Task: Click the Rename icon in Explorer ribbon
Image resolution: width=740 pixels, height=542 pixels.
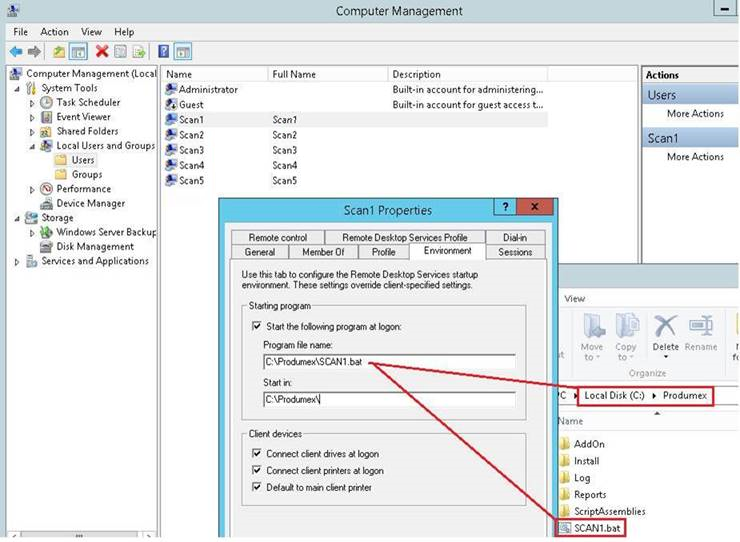Action: pyautogui.click(x=700, y=333)
